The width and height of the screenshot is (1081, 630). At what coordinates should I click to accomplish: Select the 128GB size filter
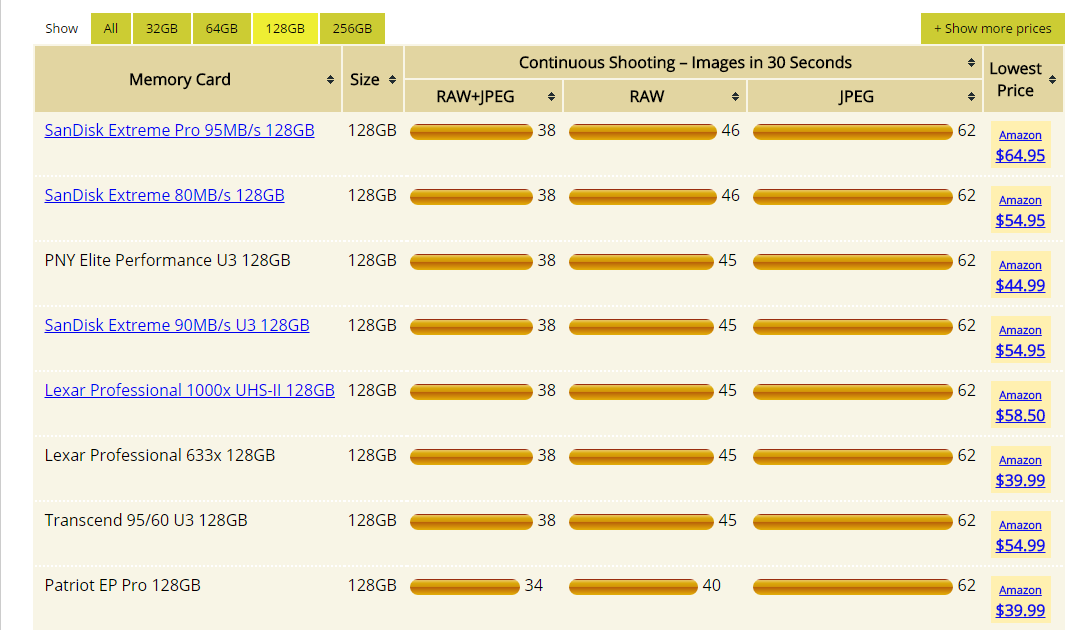285,29
